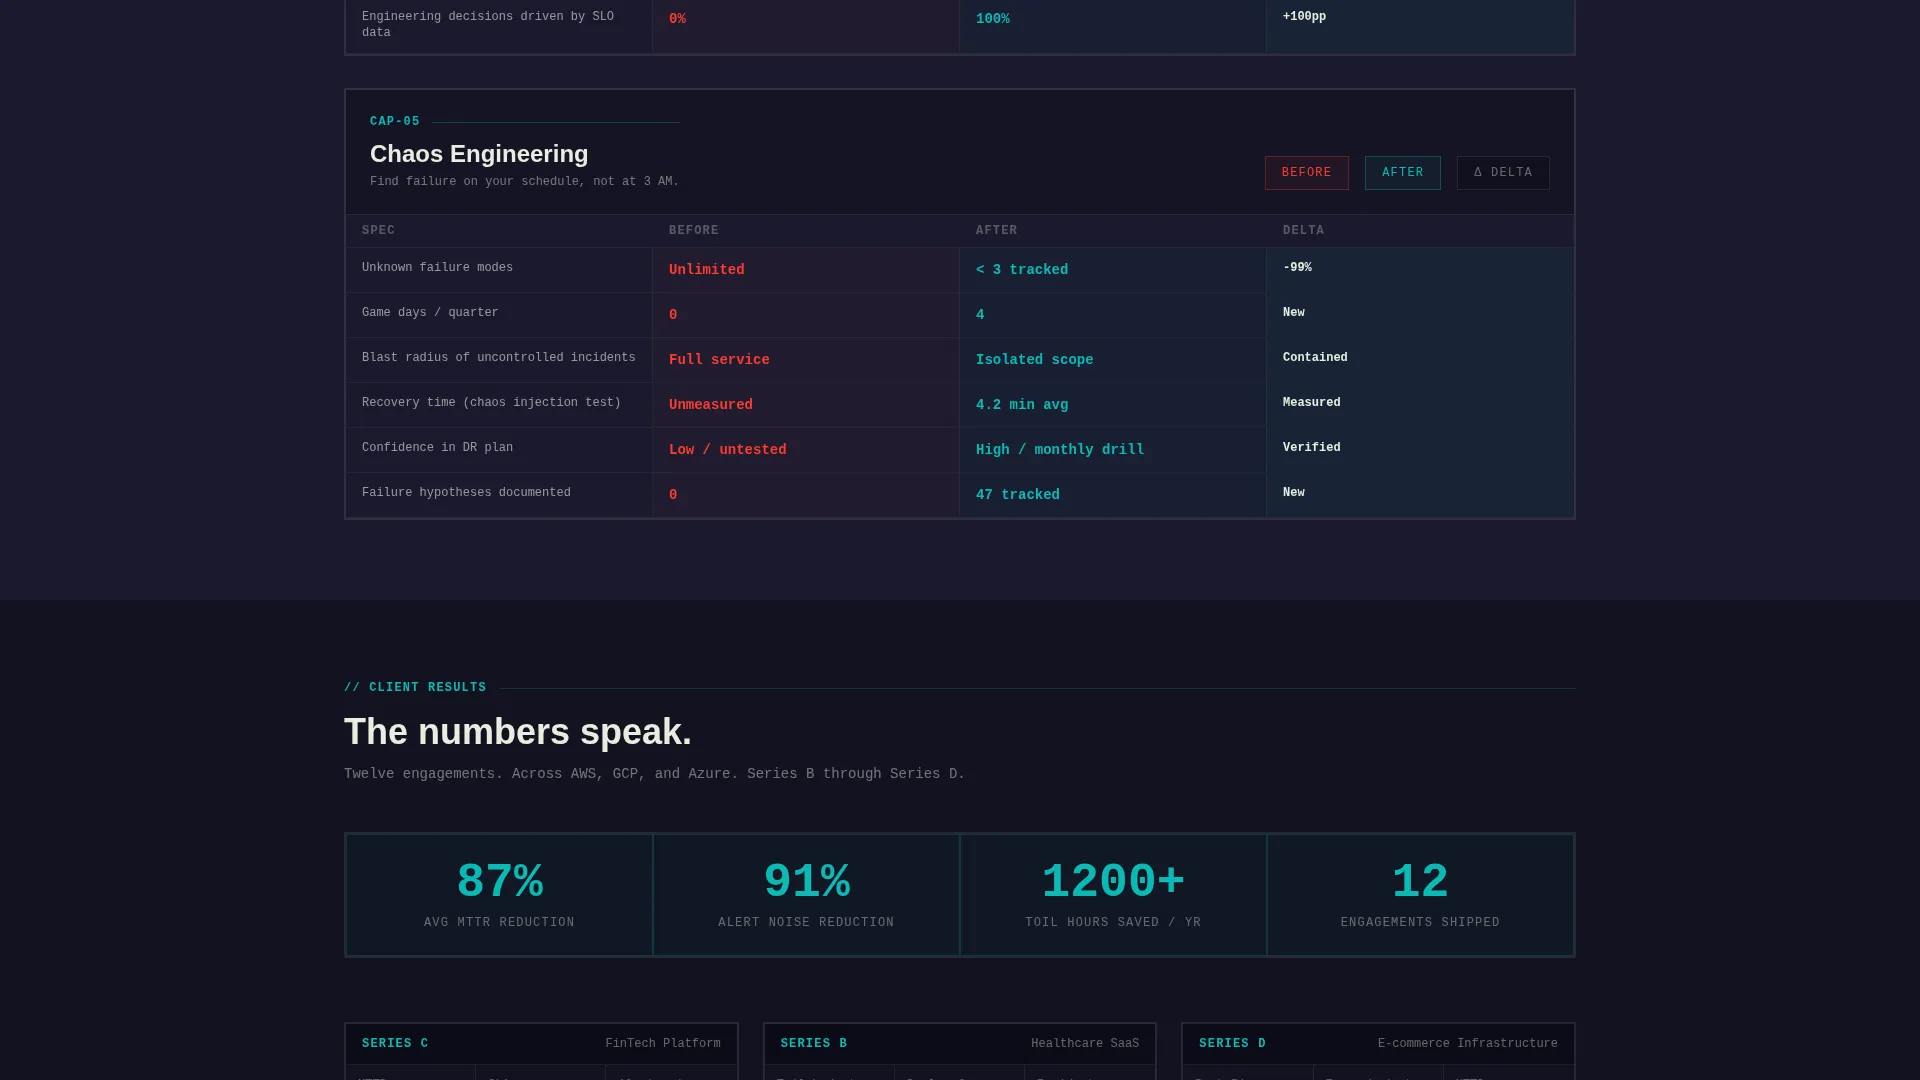The image size is (1920, 1080).
Task: Click the 1200+ TOIL HOURS SAVED stat
Action: click(1113, 895)
